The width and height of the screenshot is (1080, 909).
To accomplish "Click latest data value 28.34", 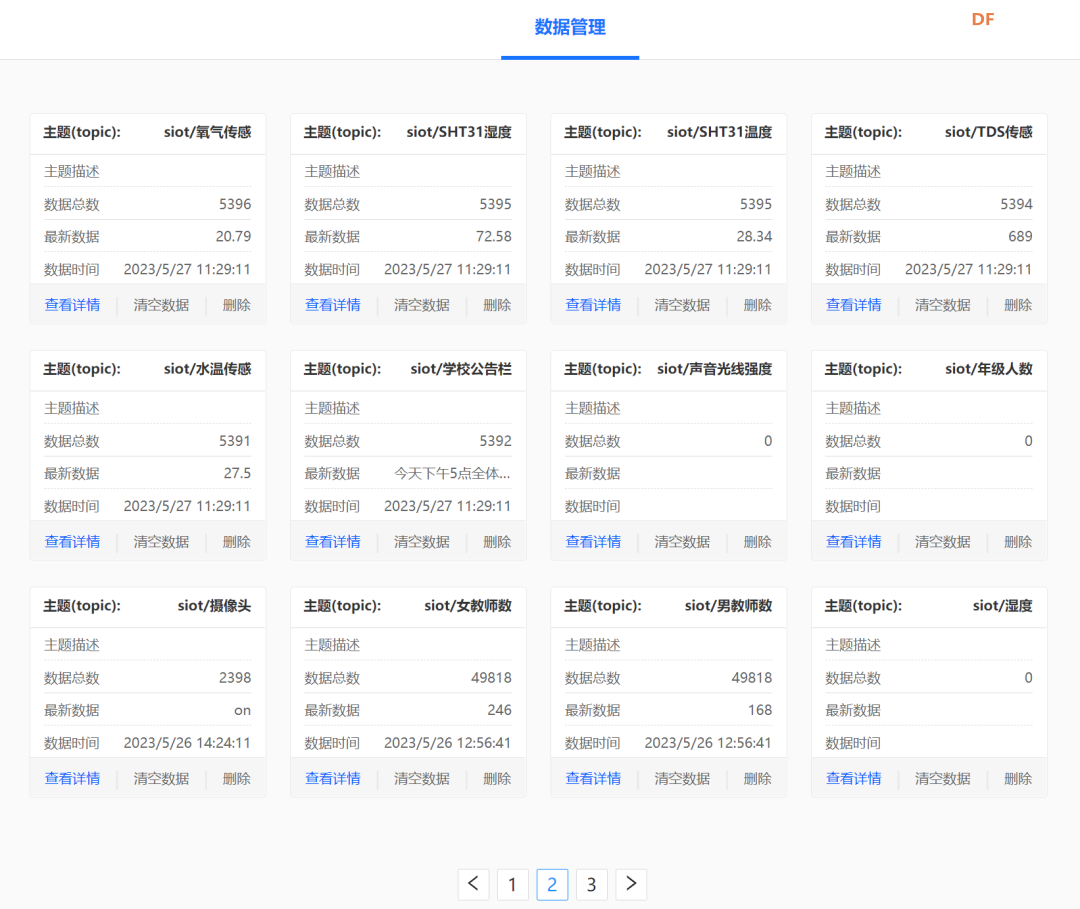I will coord(754,237).
